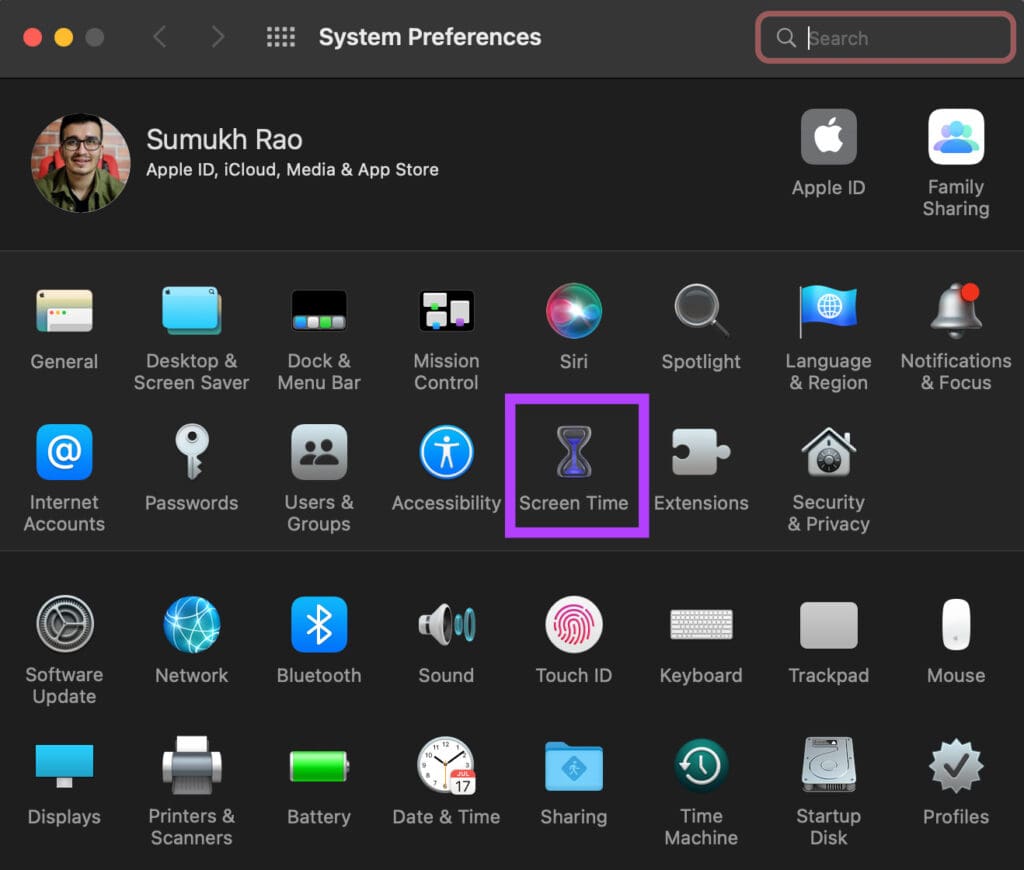Viewport: 1024px width, 870px height.
Task: Click the search magnifier icon
Action: click(x=786, y=37)
